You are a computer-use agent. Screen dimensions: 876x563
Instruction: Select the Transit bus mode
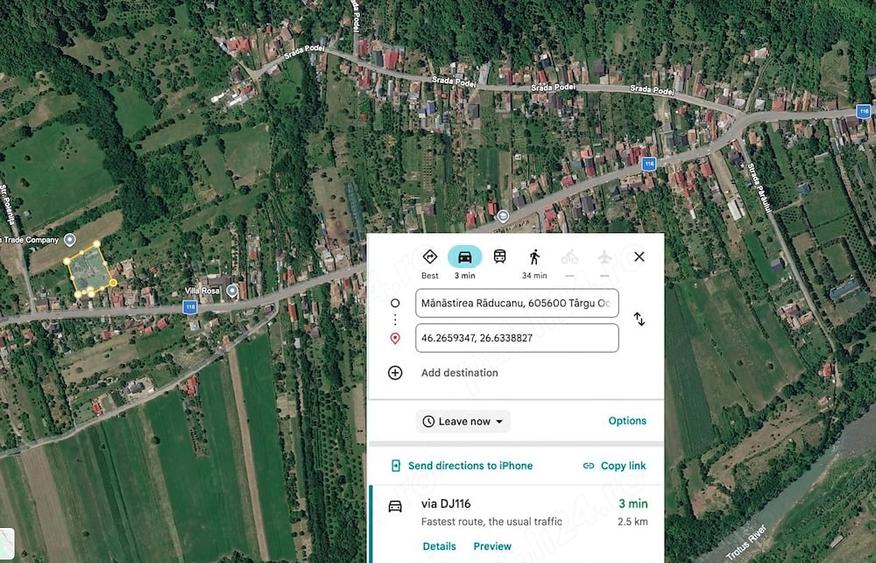500,256
